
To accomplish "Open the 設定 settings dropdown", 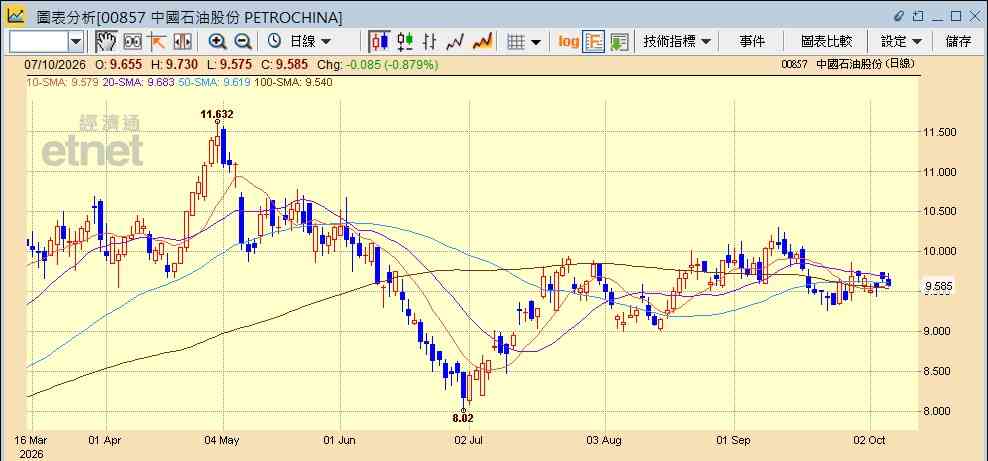I will tap(901, 42).
